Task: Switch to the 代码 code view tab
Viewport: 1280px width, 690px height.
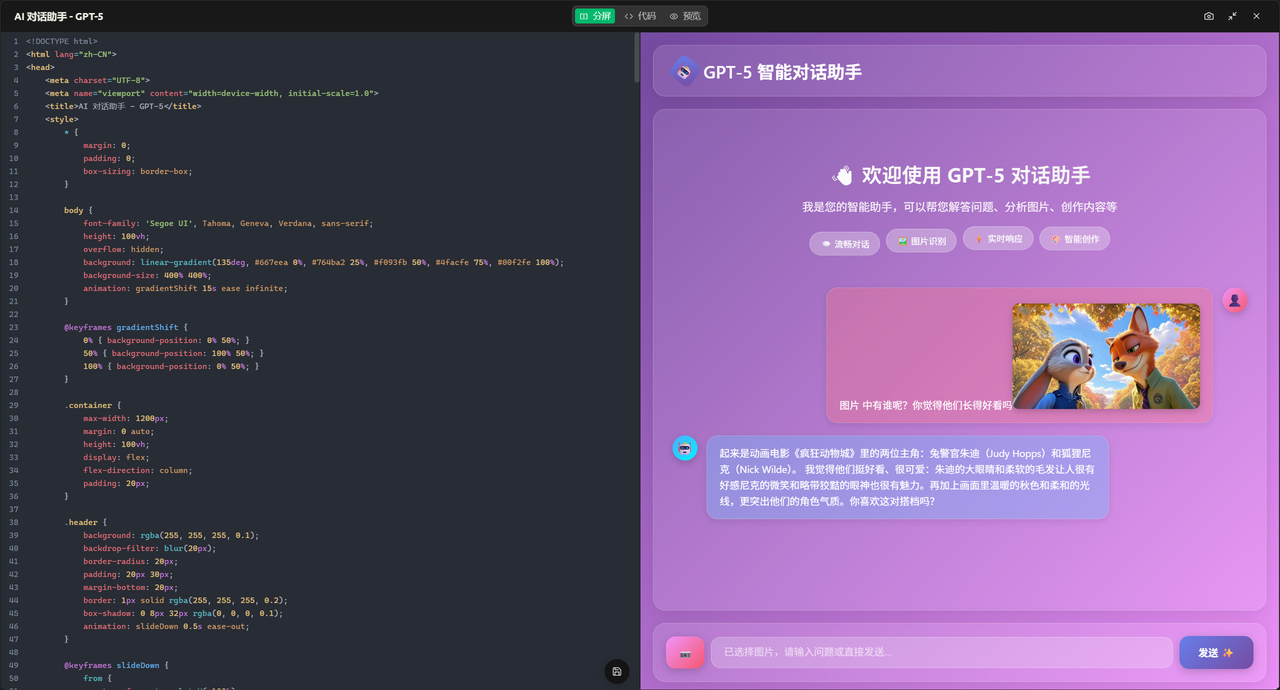Action: coord(640,16)
